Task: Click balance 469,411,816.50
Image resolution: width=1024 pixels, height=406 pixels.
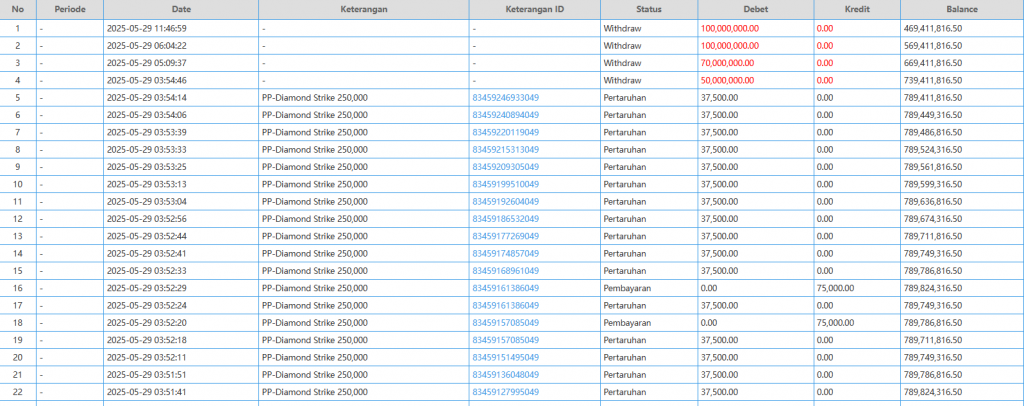Action: click(x=933, y=29)
